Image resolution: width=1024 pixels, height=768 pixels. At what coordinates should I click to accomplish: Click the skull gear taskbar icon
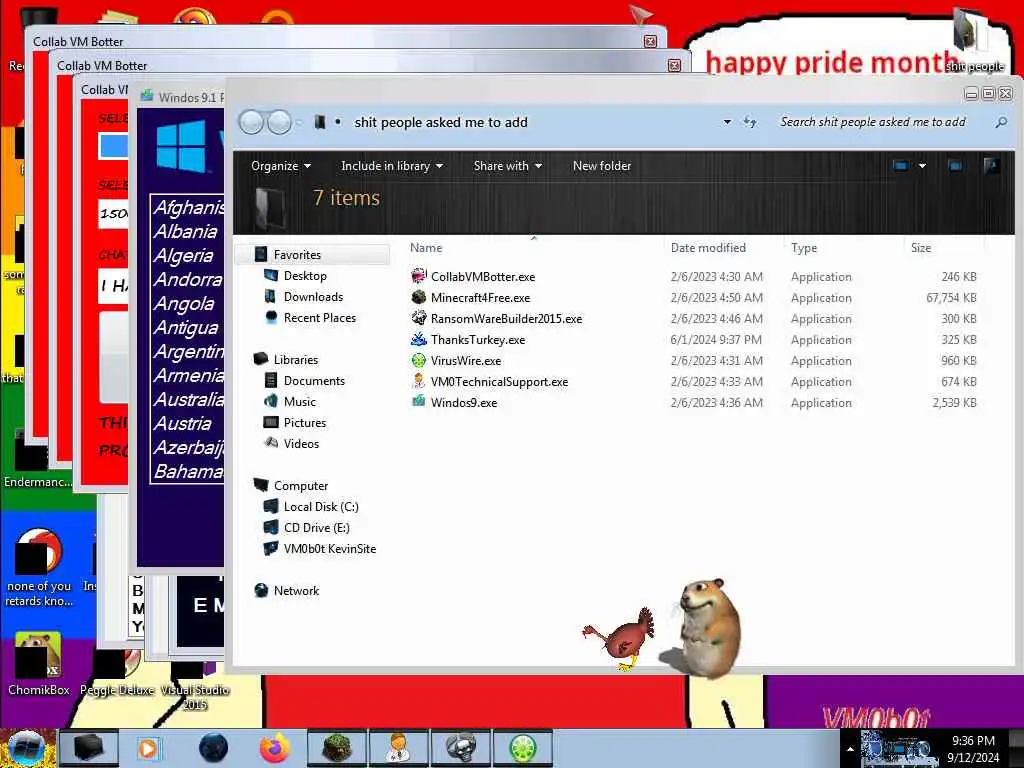(461, 748)
